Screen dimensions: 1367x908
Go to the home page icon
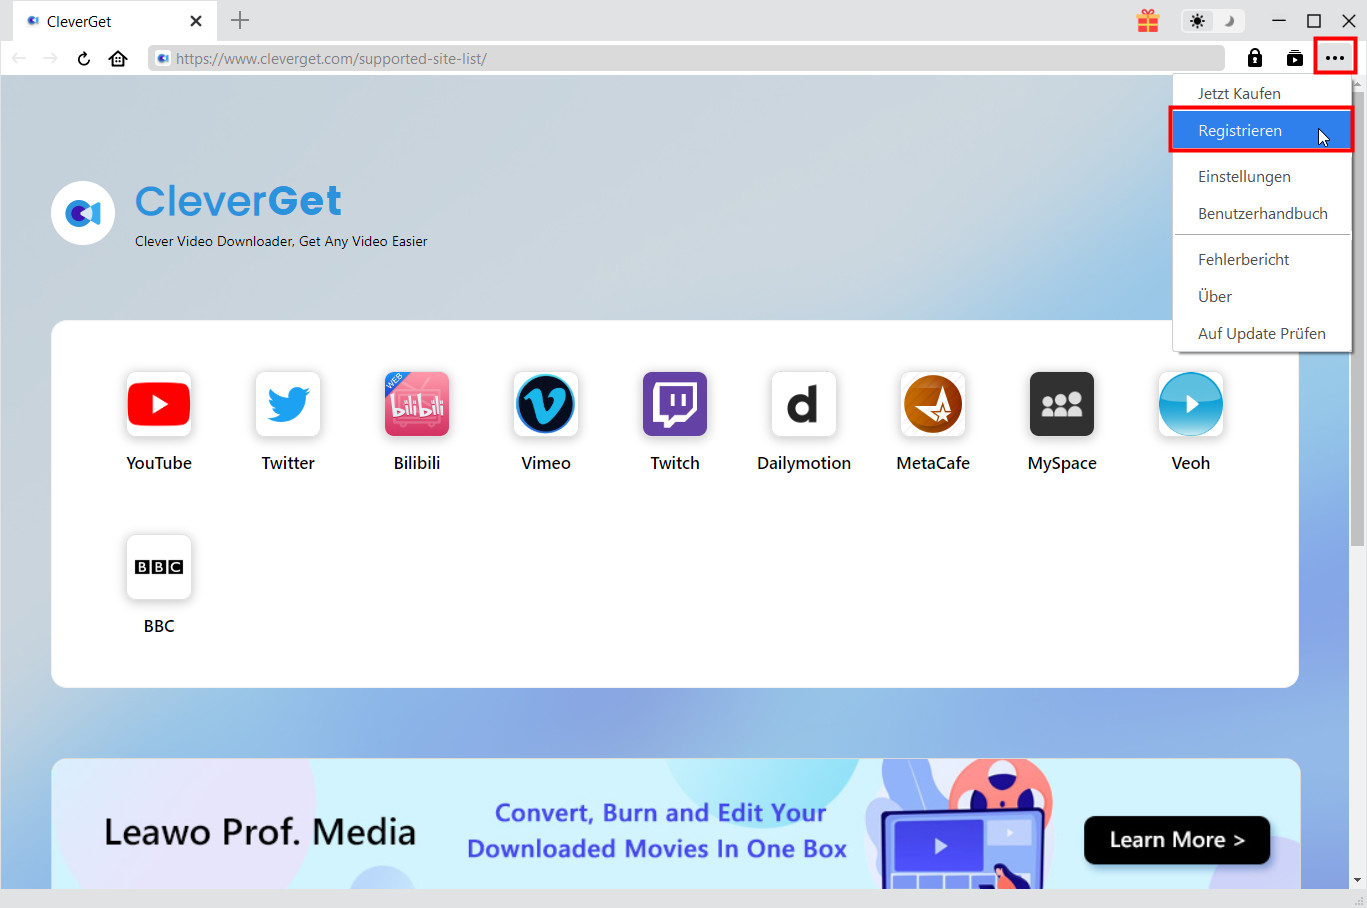118,58
